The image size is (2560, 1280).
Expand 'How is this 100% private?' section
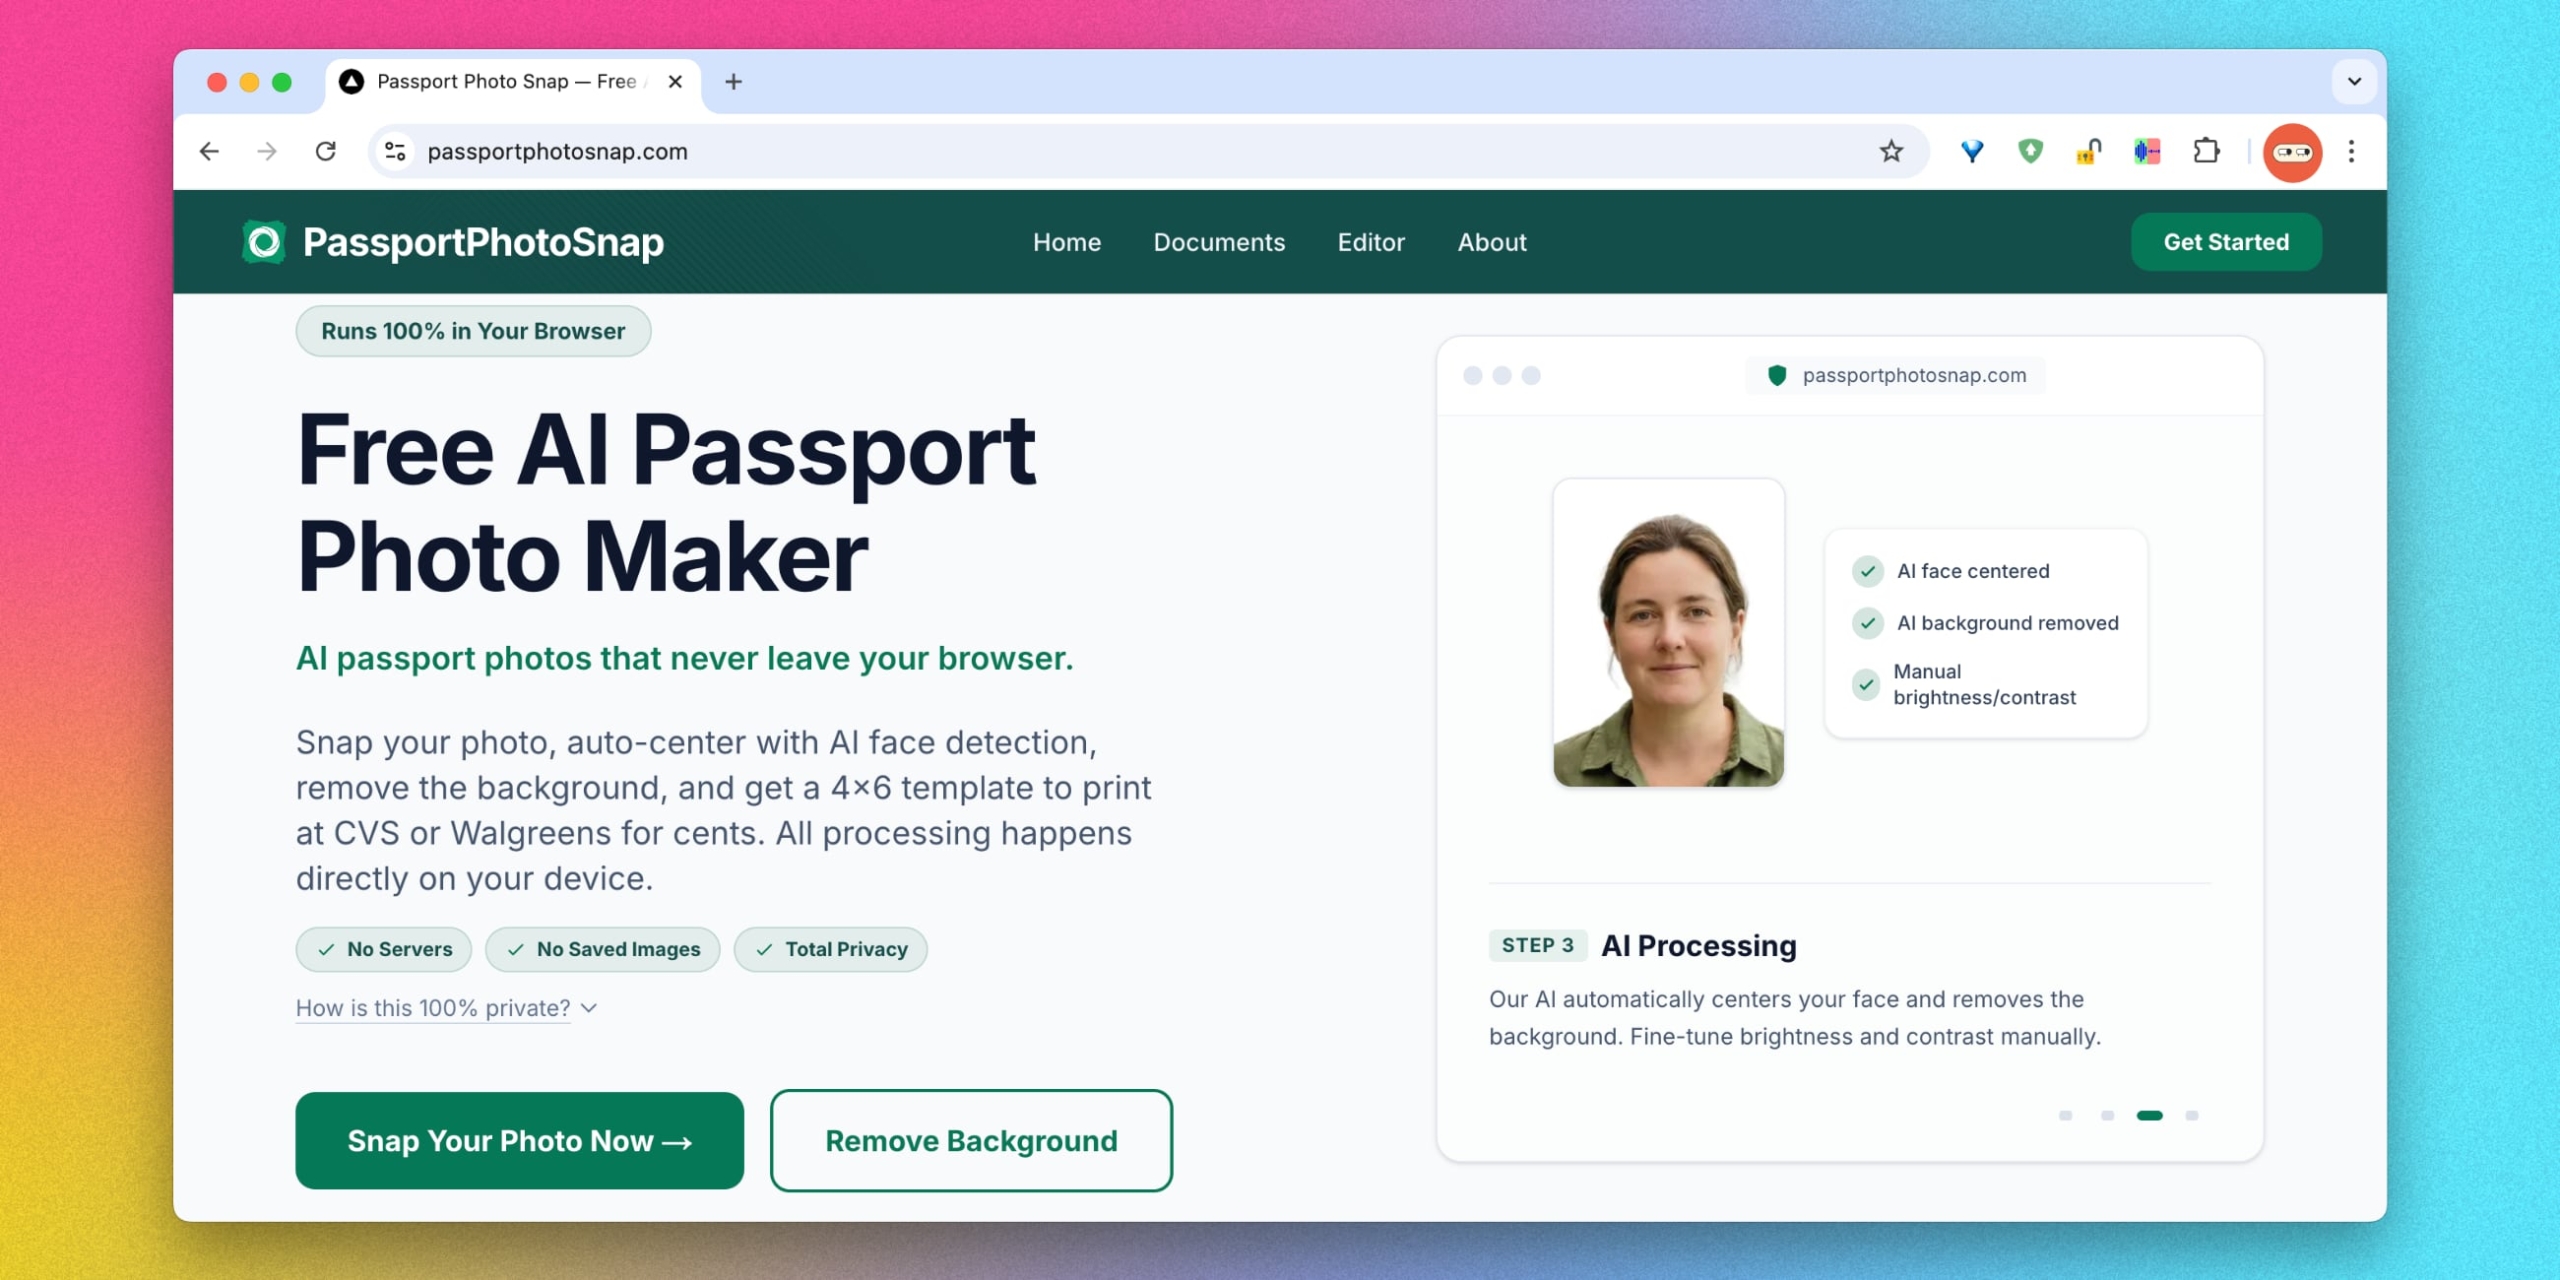point(433,1008)
